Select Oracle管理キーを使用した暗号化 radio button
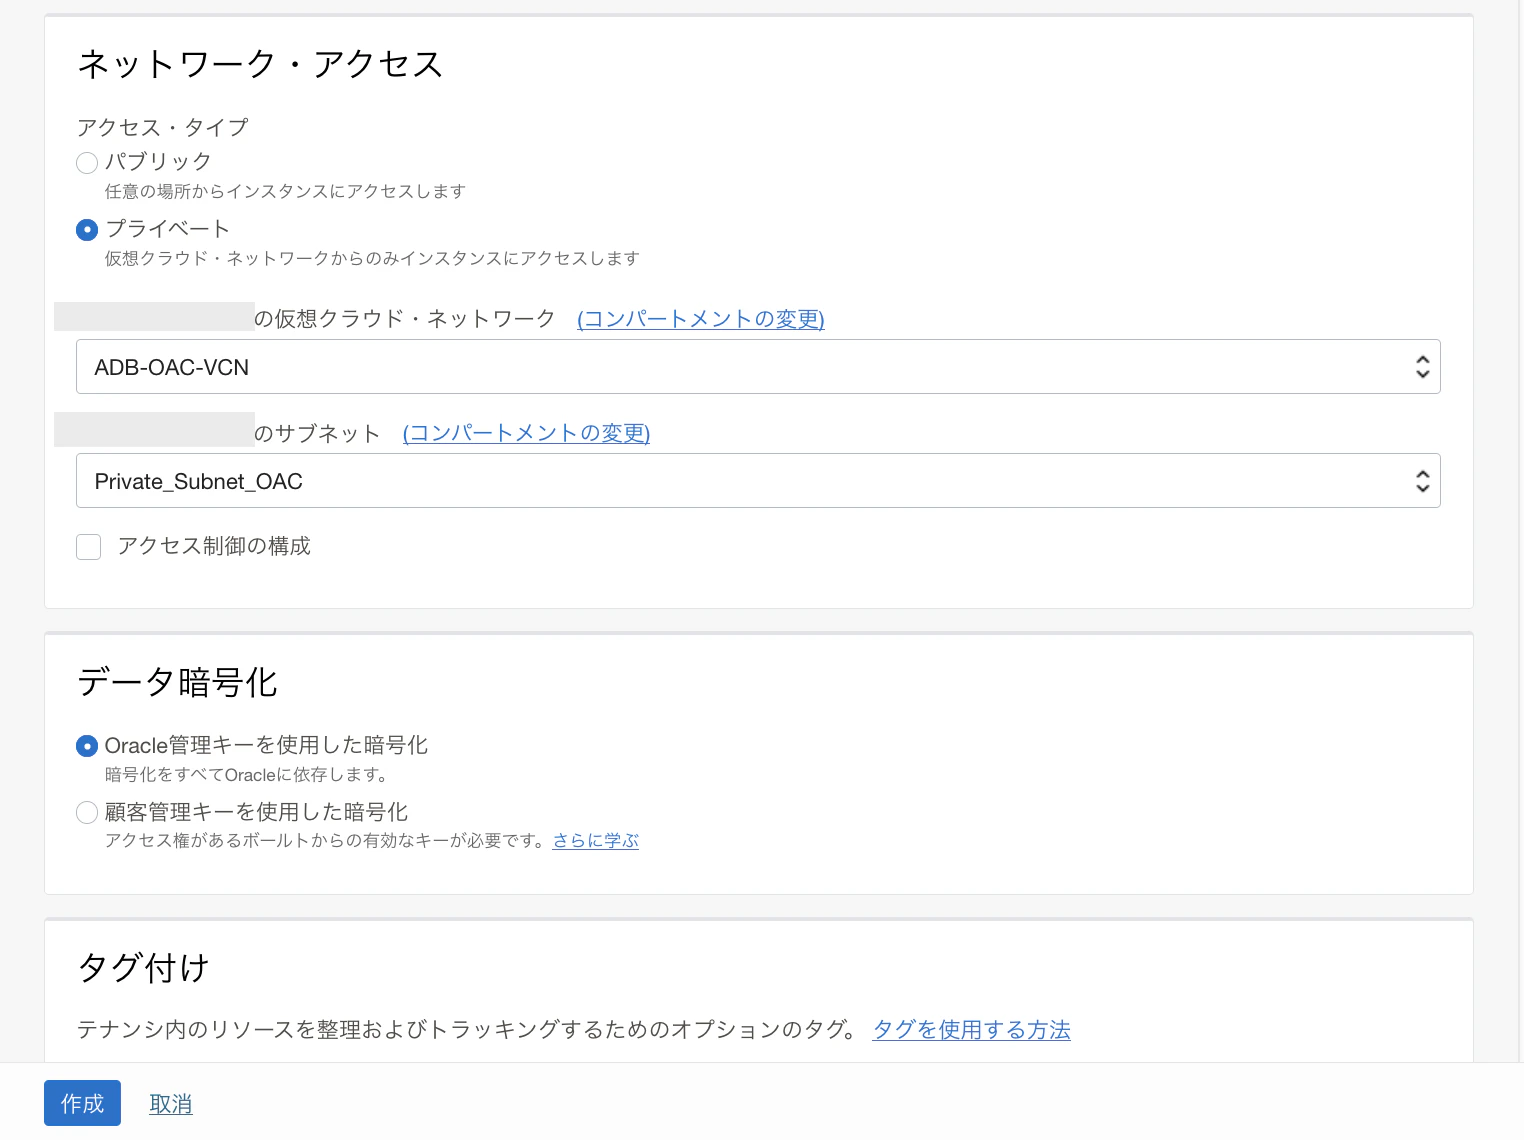 tap(87, 746)
